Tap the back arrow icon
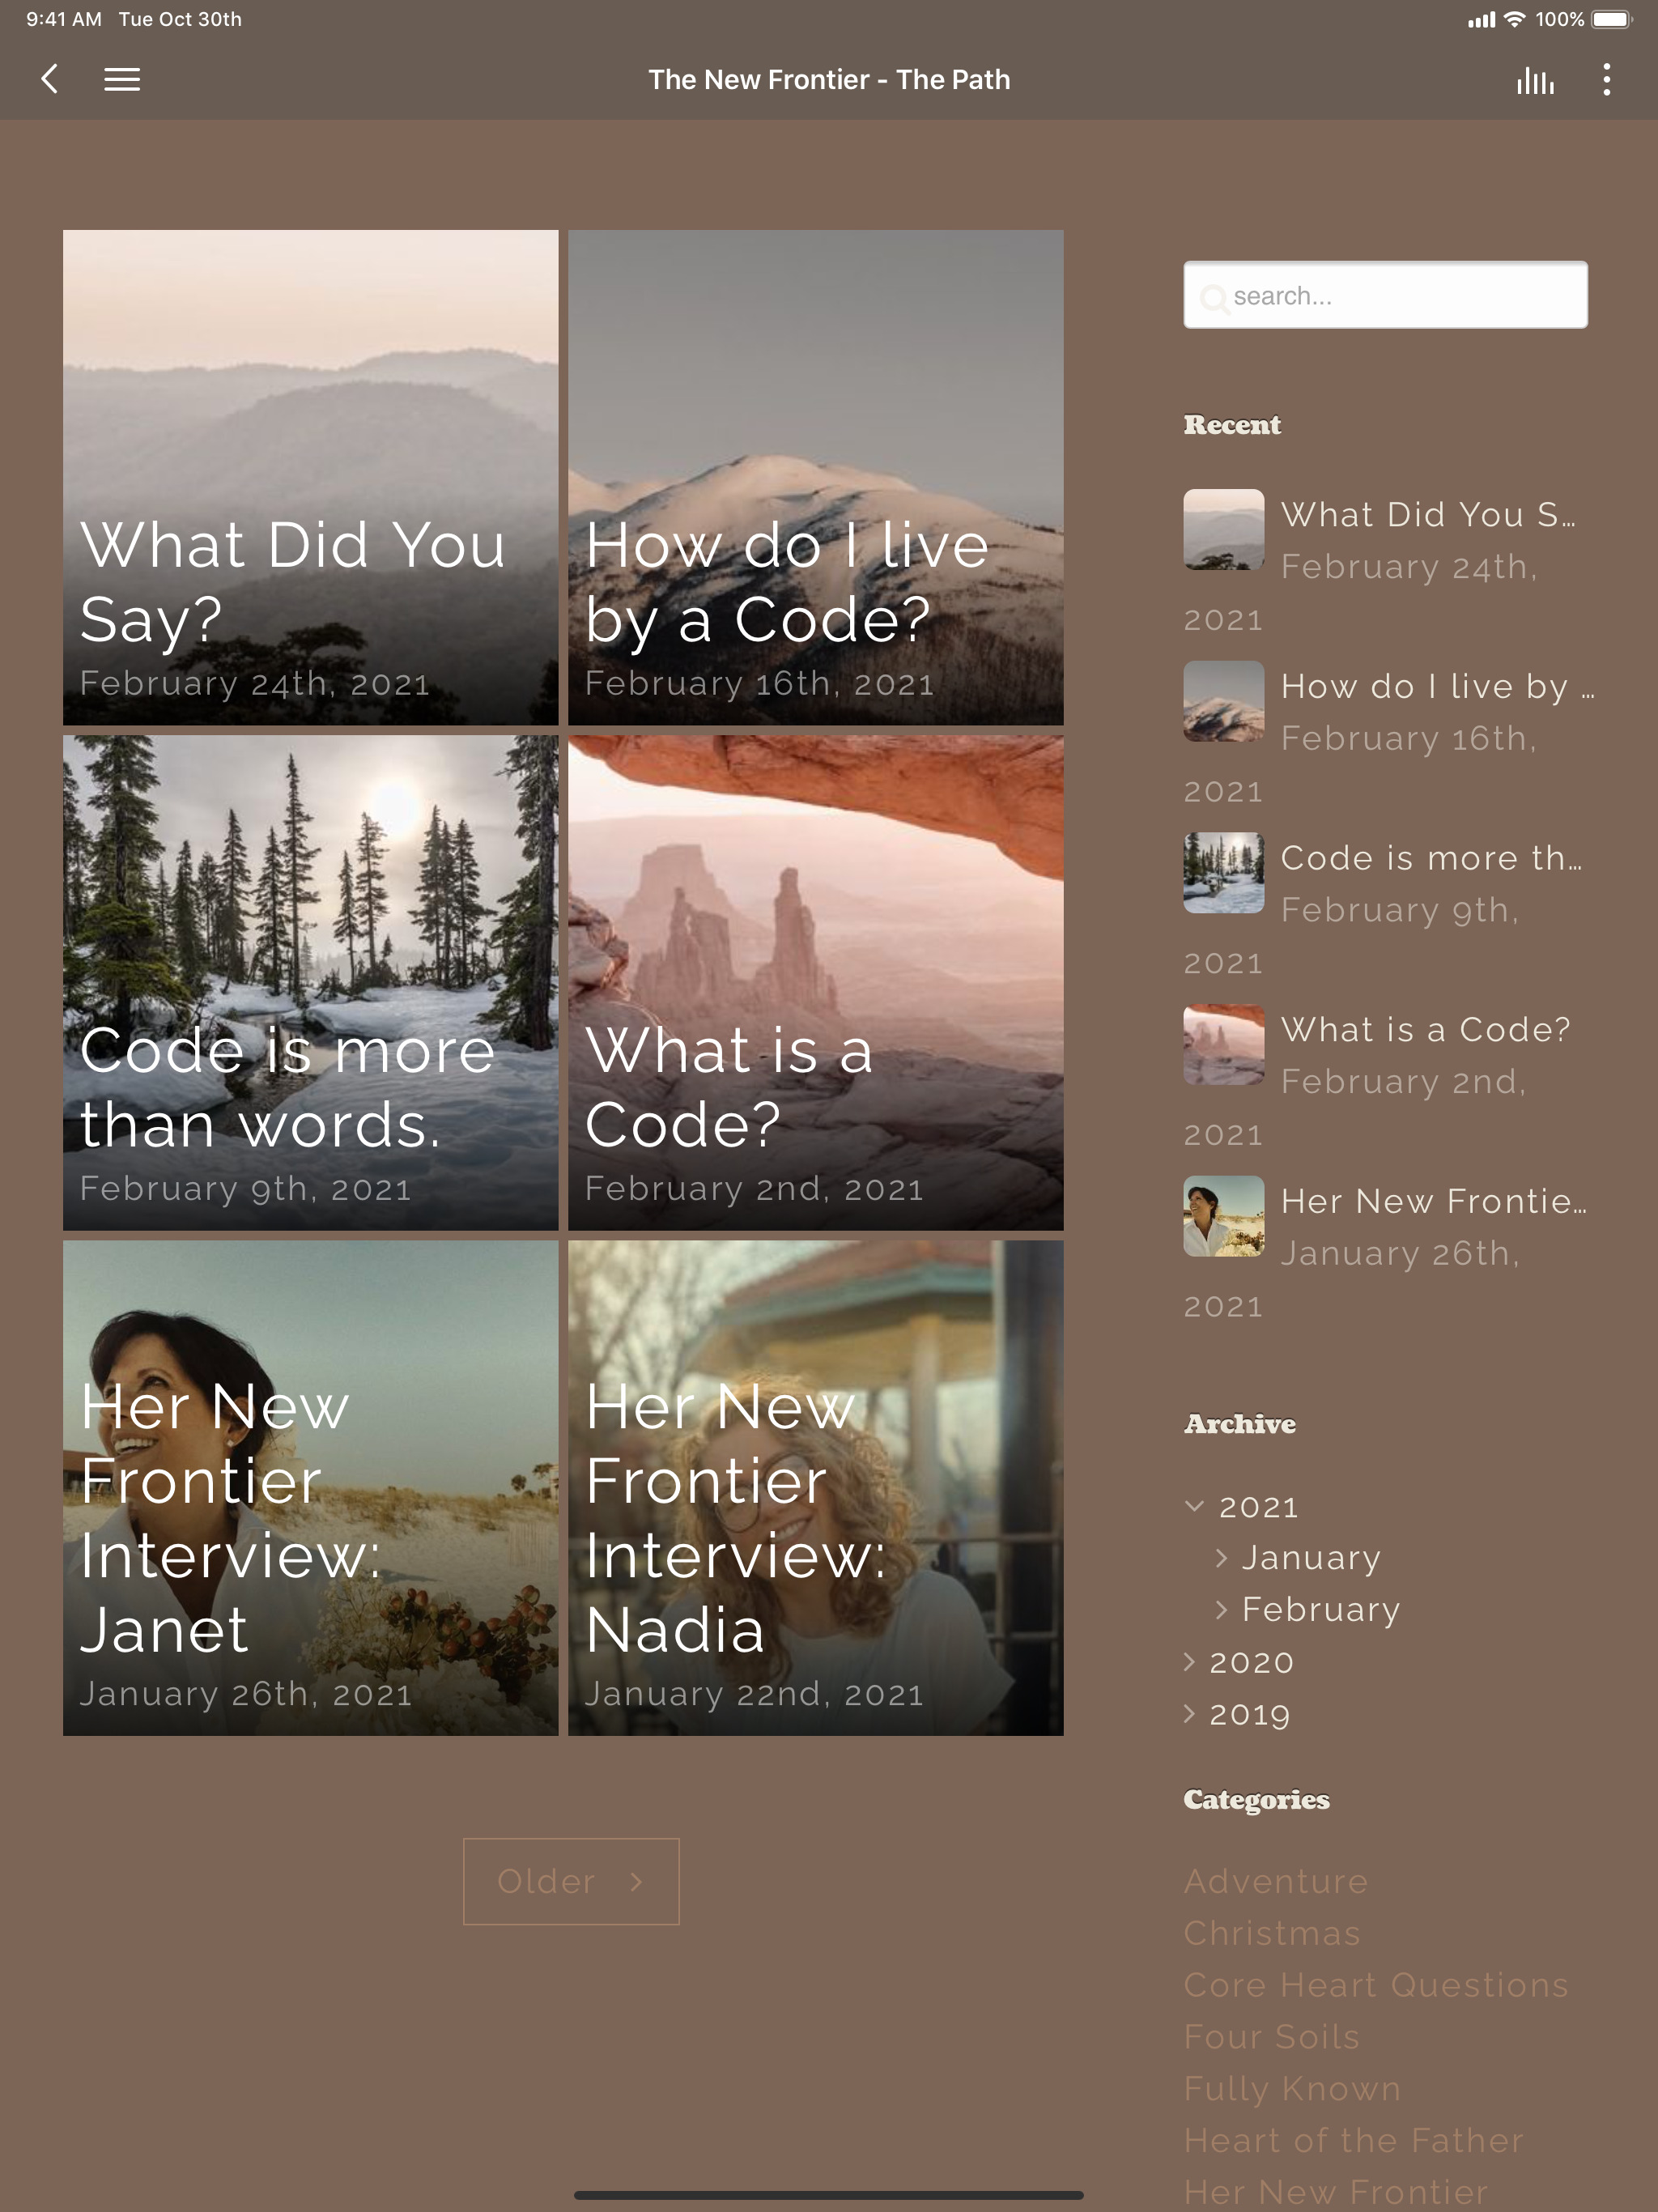This screenshot has height=2212, width=1658. click(49, 79)
